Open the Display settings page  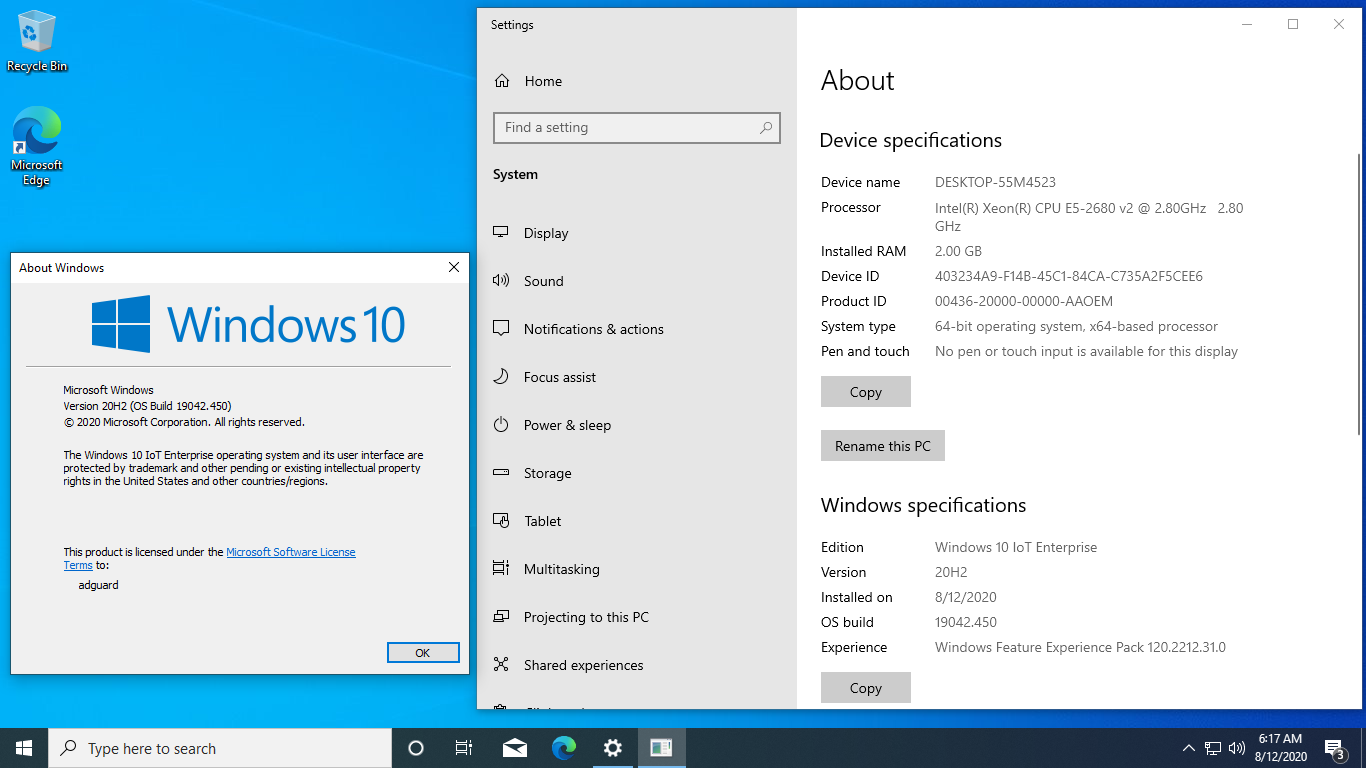[x=637, y=233]
